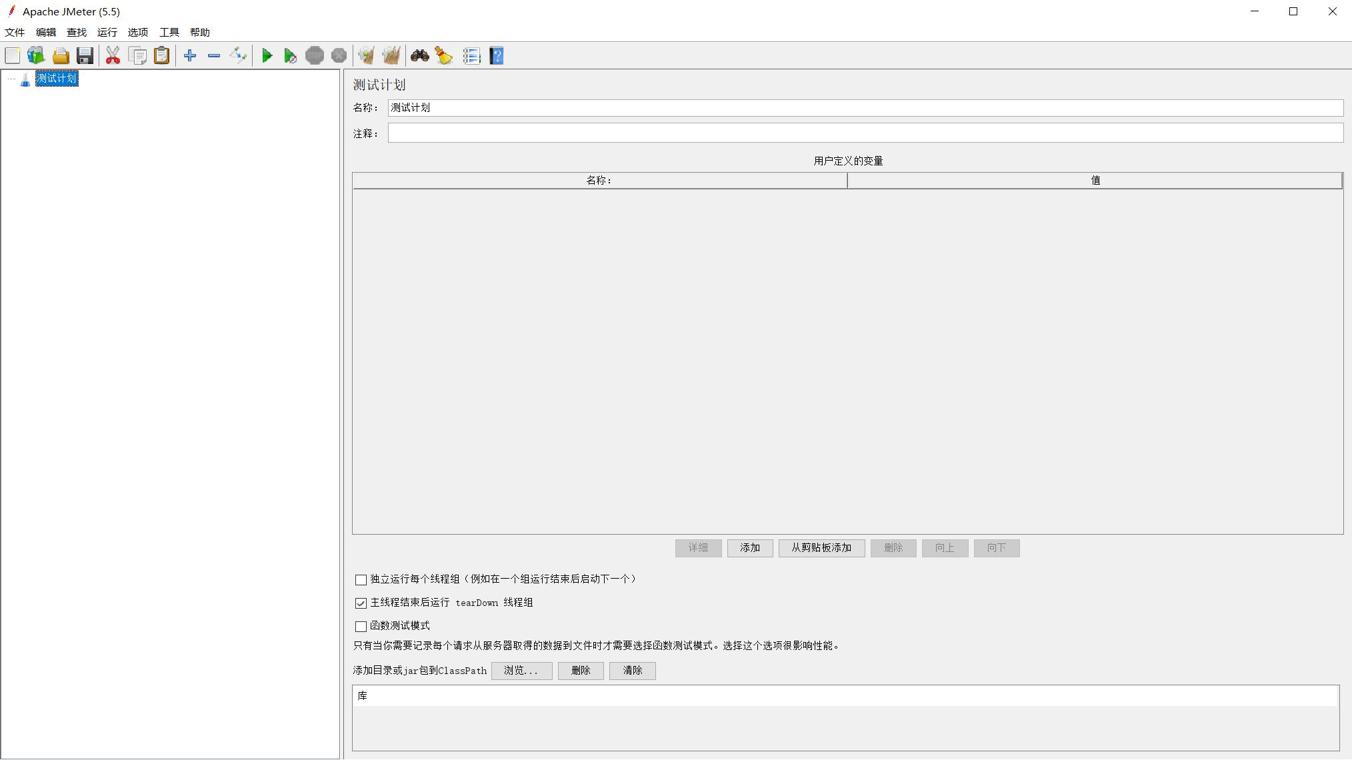The width and height of the screenshot is (1352, 760).
Task: Click the 测试计划 flask icon in tree
Action: tap(25, 79)
